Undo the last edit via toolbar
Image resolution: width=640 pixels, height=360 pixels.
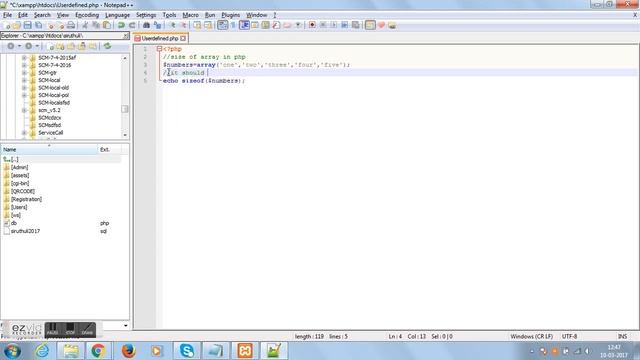pyautogui.click(x=121, y=25)
